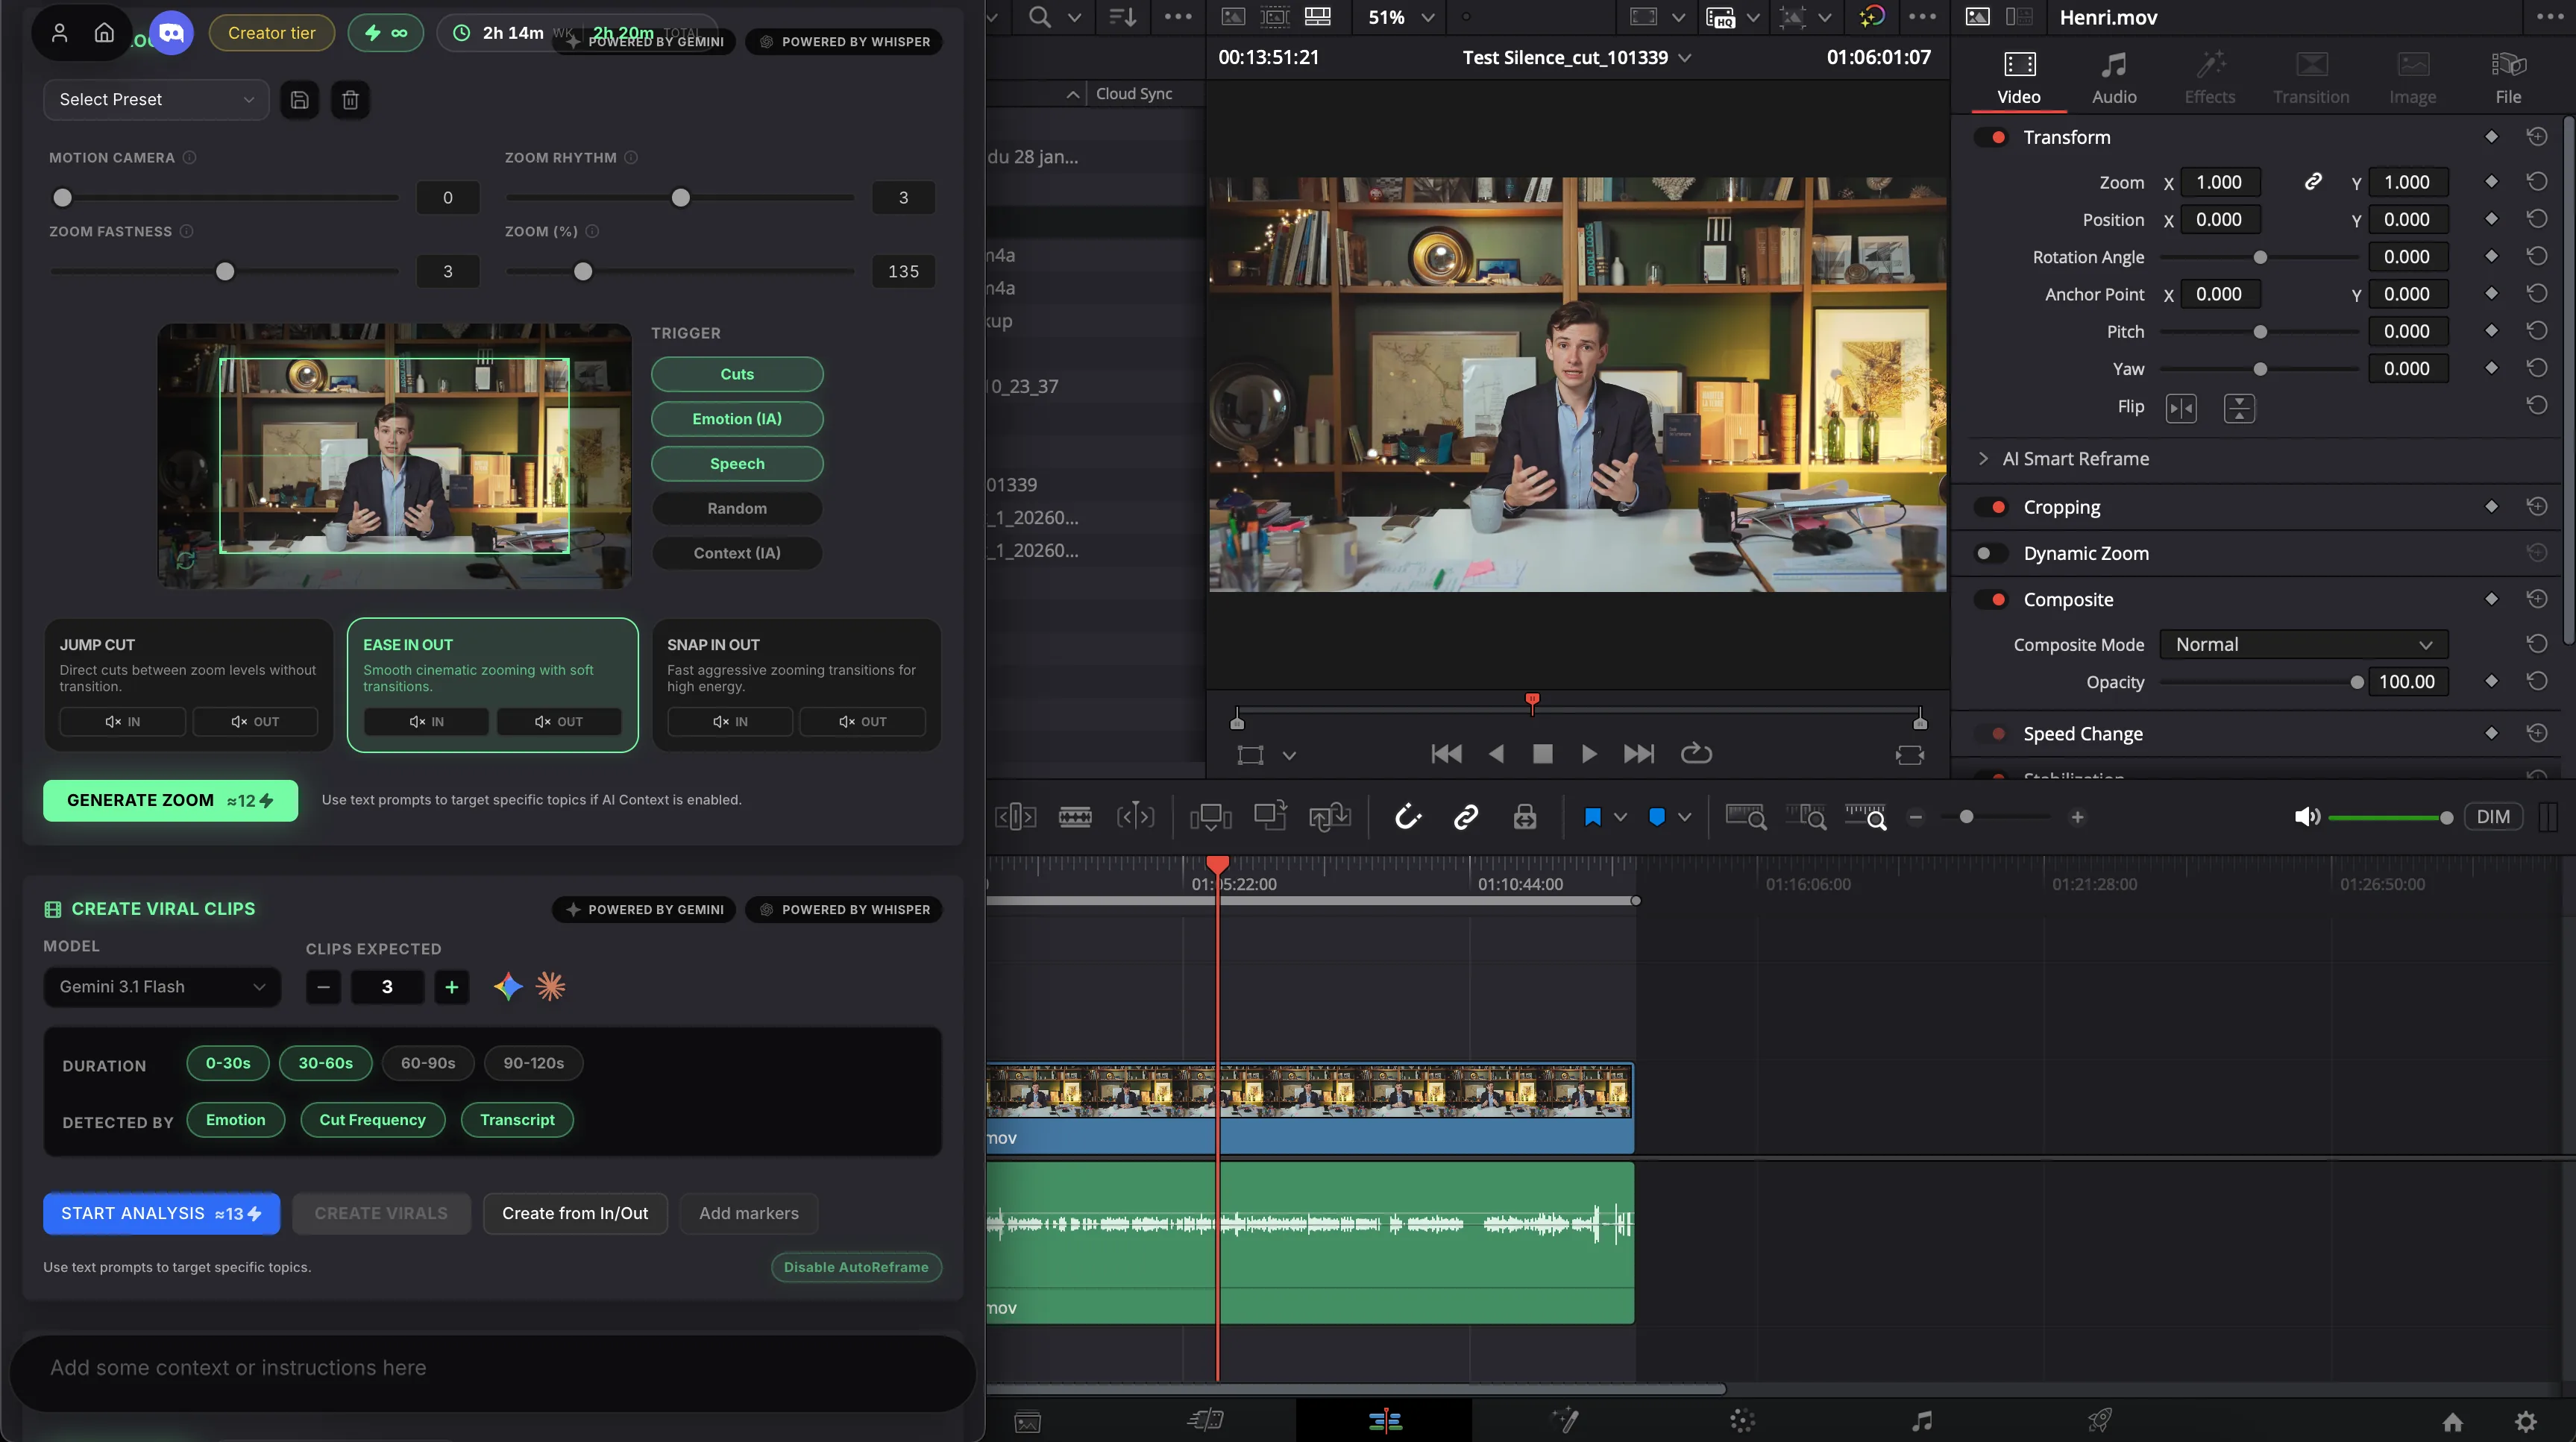Save the current preset

point(299,99)
